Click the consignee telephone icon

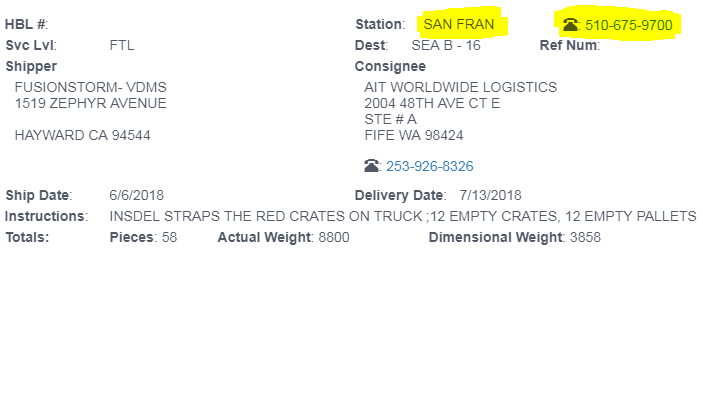click(371, 166)
